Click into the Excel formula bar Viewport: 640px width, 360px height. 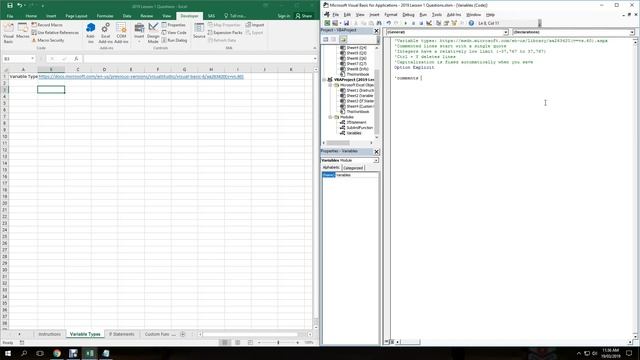199,59
